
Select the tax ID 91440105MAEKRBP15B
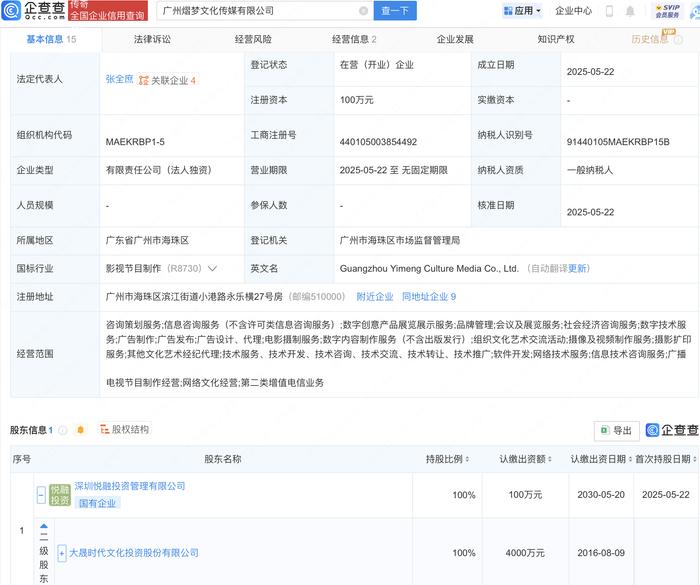(x=618, y=142)
